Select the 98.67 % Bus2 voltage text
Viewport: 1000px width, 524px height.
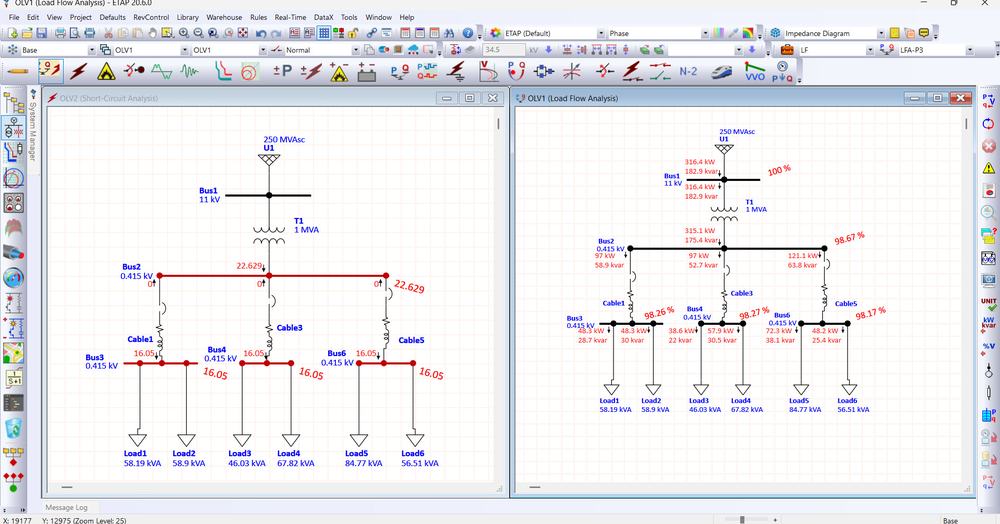849,238
